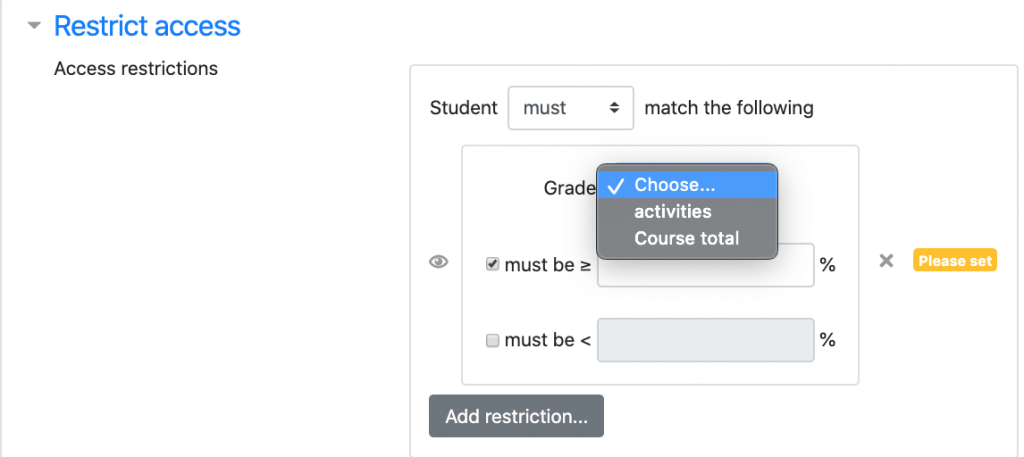Delete the grade restriction with the X icon

(886, 261)
